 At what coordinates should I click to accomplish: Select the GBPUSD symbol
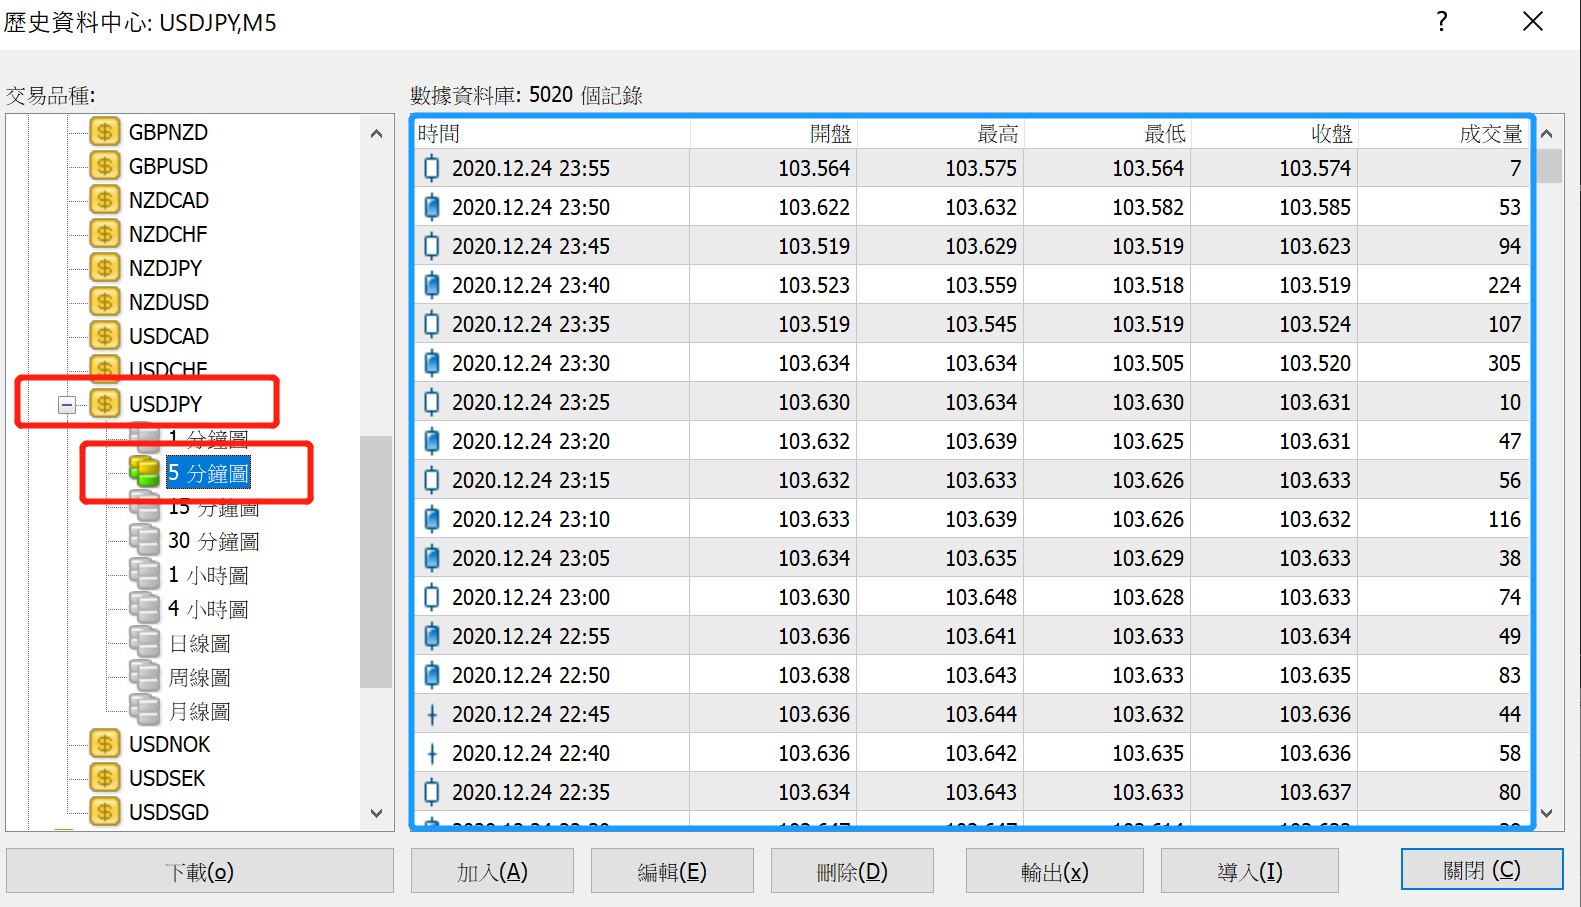168,166
